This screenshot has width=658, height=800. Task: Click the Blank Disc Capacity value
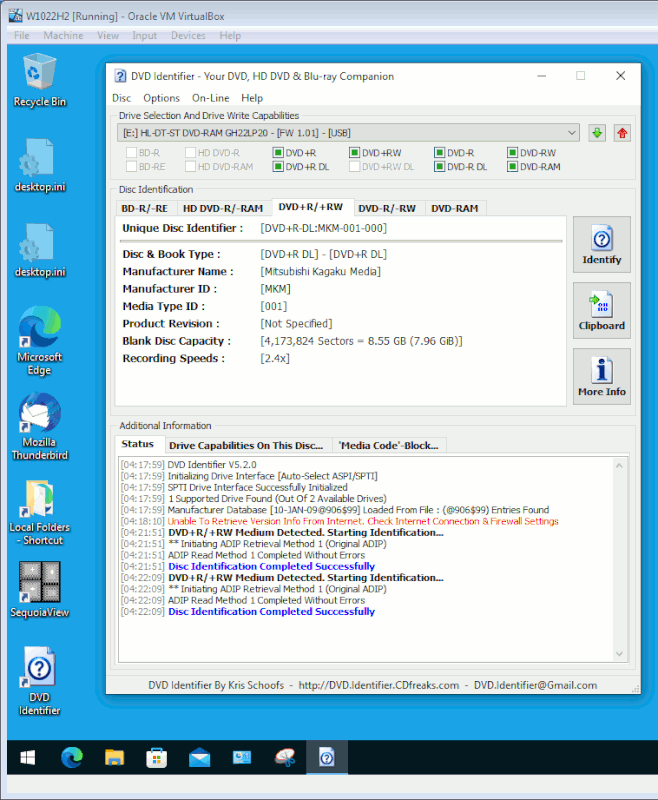(361, 341)
